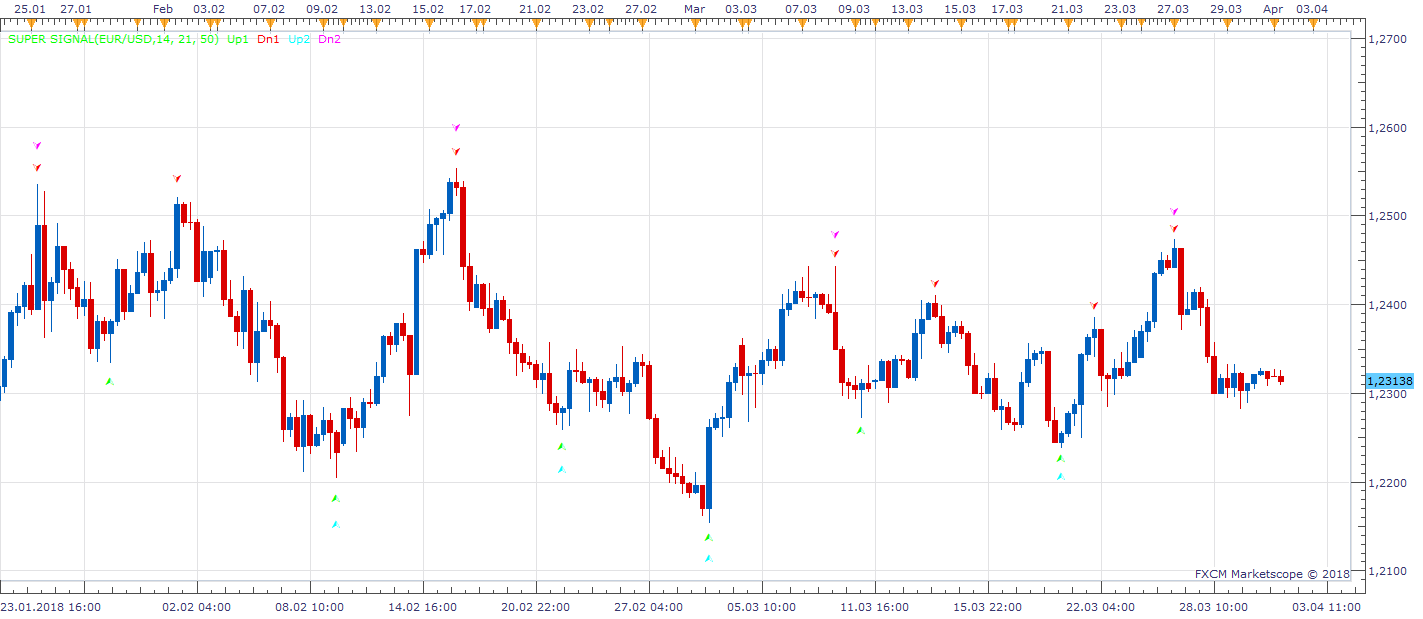Click the red Dn1 legend label
The image size is (1423, 619).
pos(268,40)
